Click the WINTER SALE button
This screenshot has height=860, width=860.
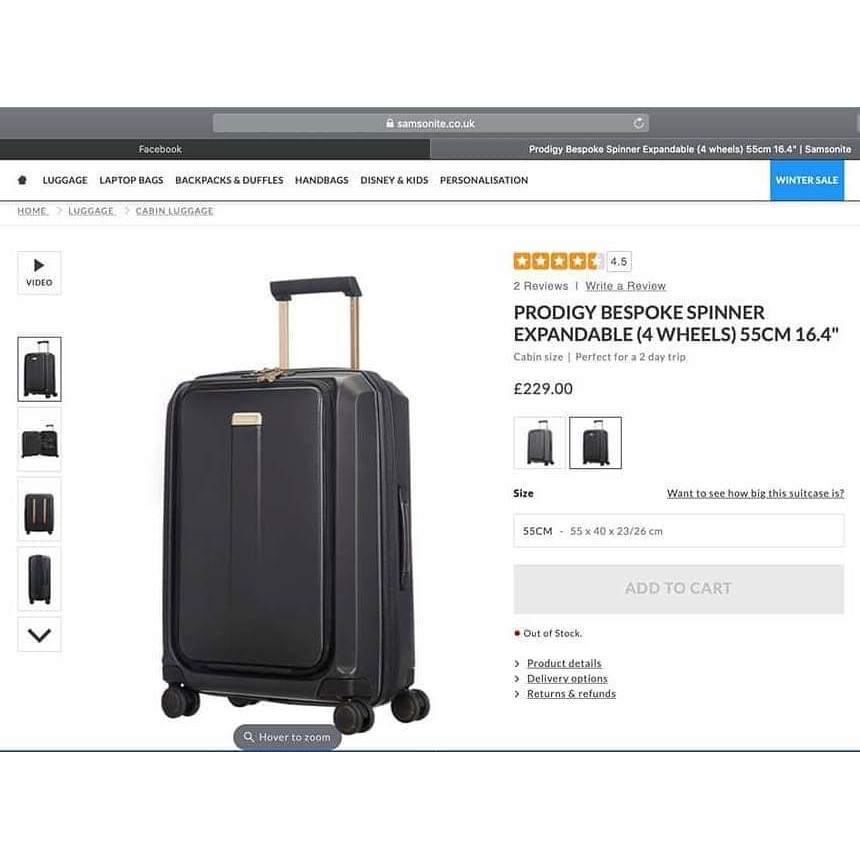[x=807, y=180]
